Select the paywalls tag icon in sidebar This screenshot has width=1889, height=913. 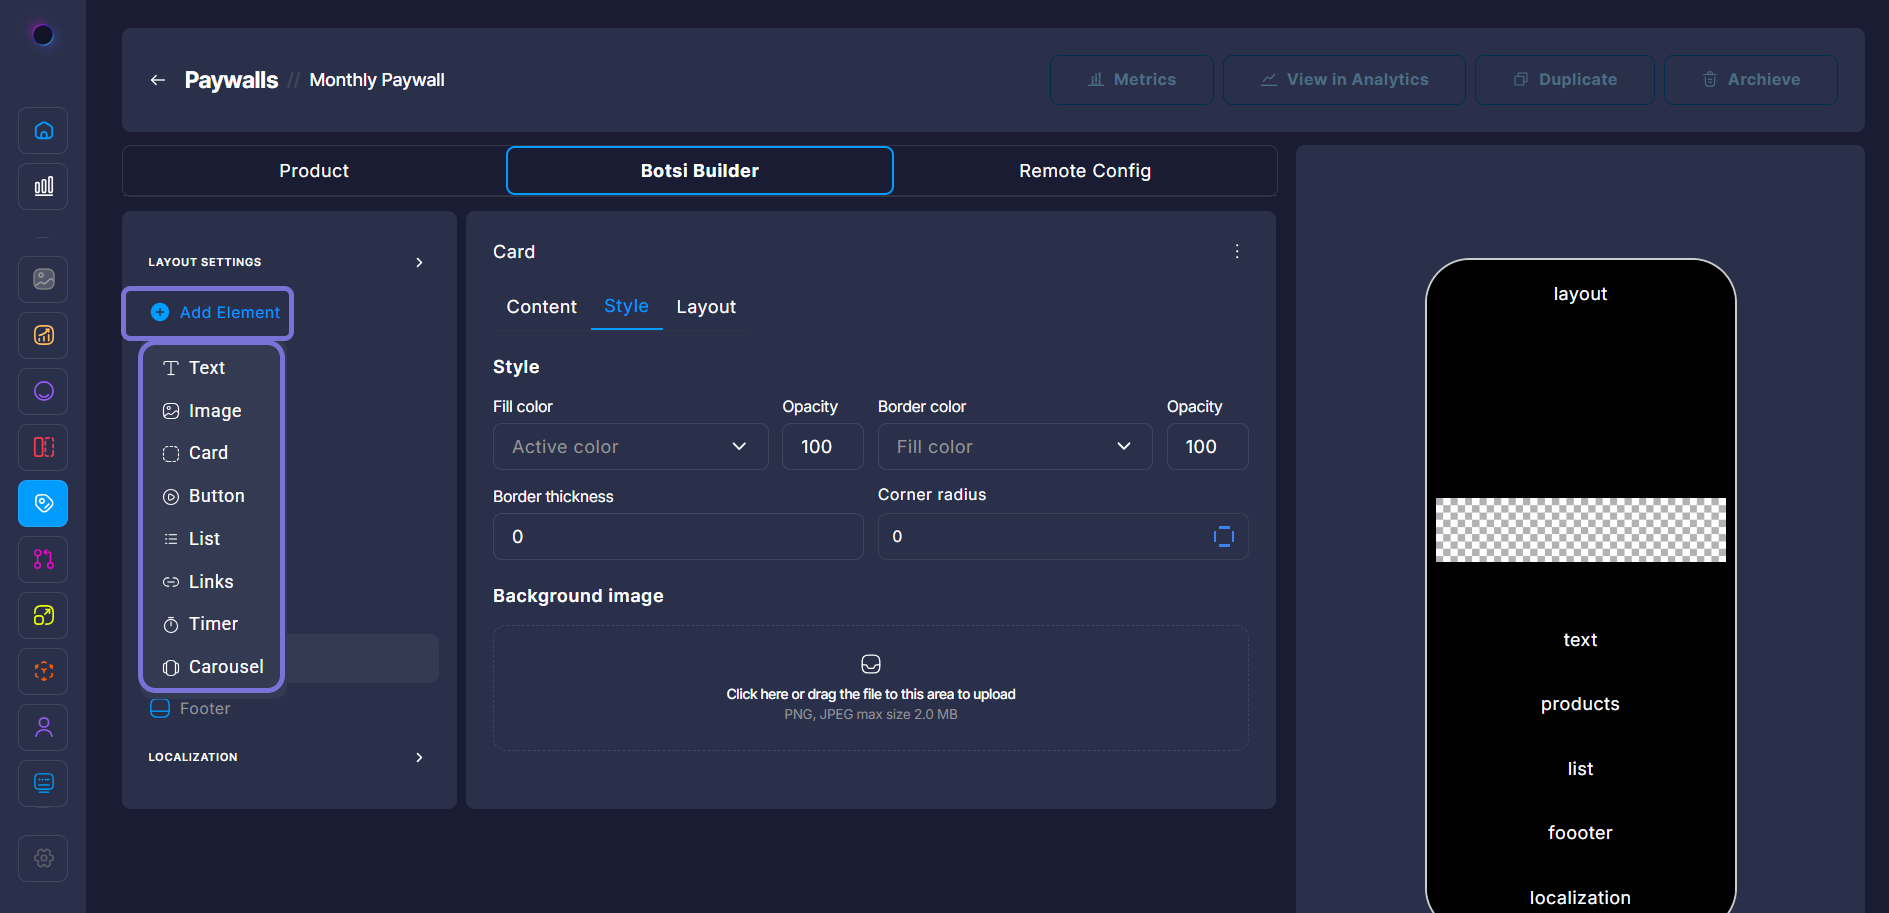[x=43, y=503]
